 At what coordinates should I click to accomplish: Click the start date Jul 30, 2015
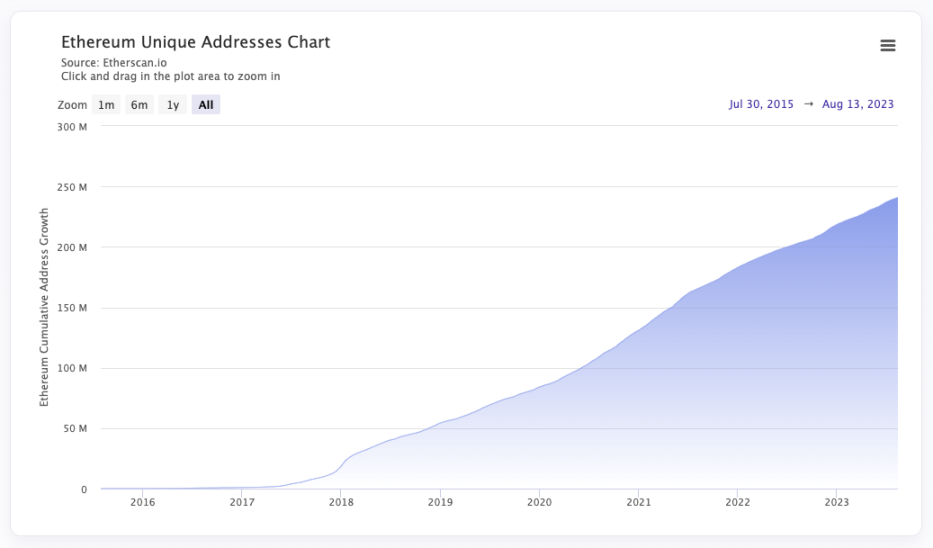click(762, 104)
